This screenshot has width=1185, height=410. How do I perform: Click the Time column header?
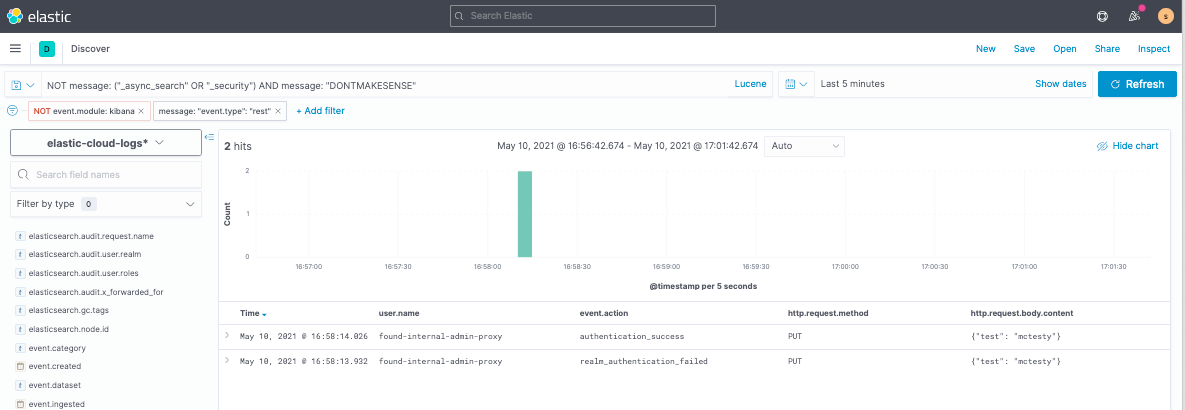(249, 313)
